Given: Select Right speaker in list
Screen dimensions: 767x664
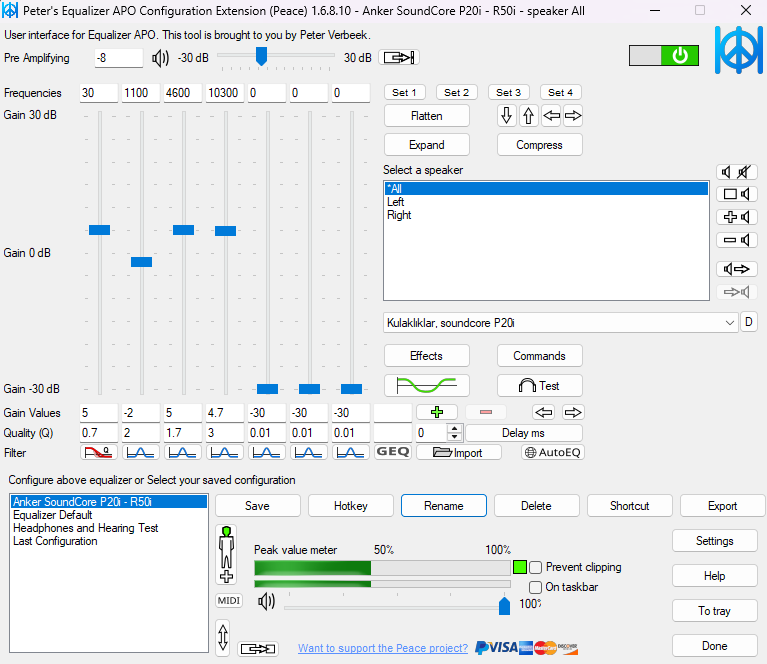Looking at the screenshot, I should click(x=546, y=215).
